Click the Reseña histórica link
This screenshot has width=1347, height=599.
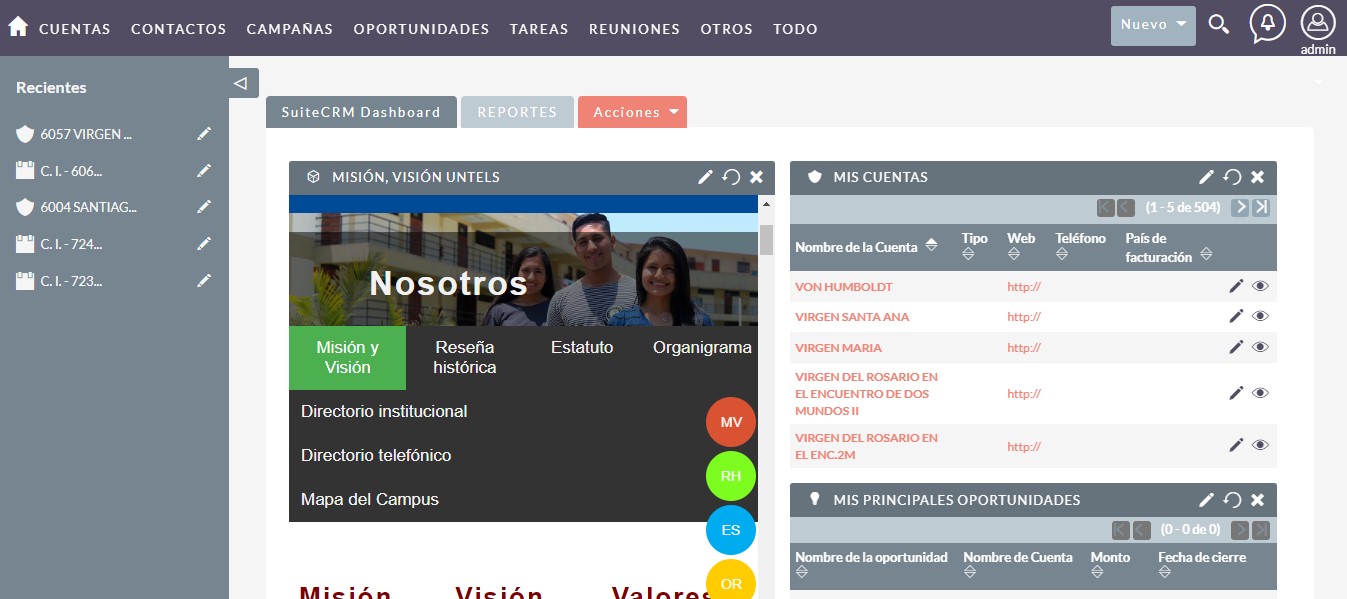pos(464,357)
